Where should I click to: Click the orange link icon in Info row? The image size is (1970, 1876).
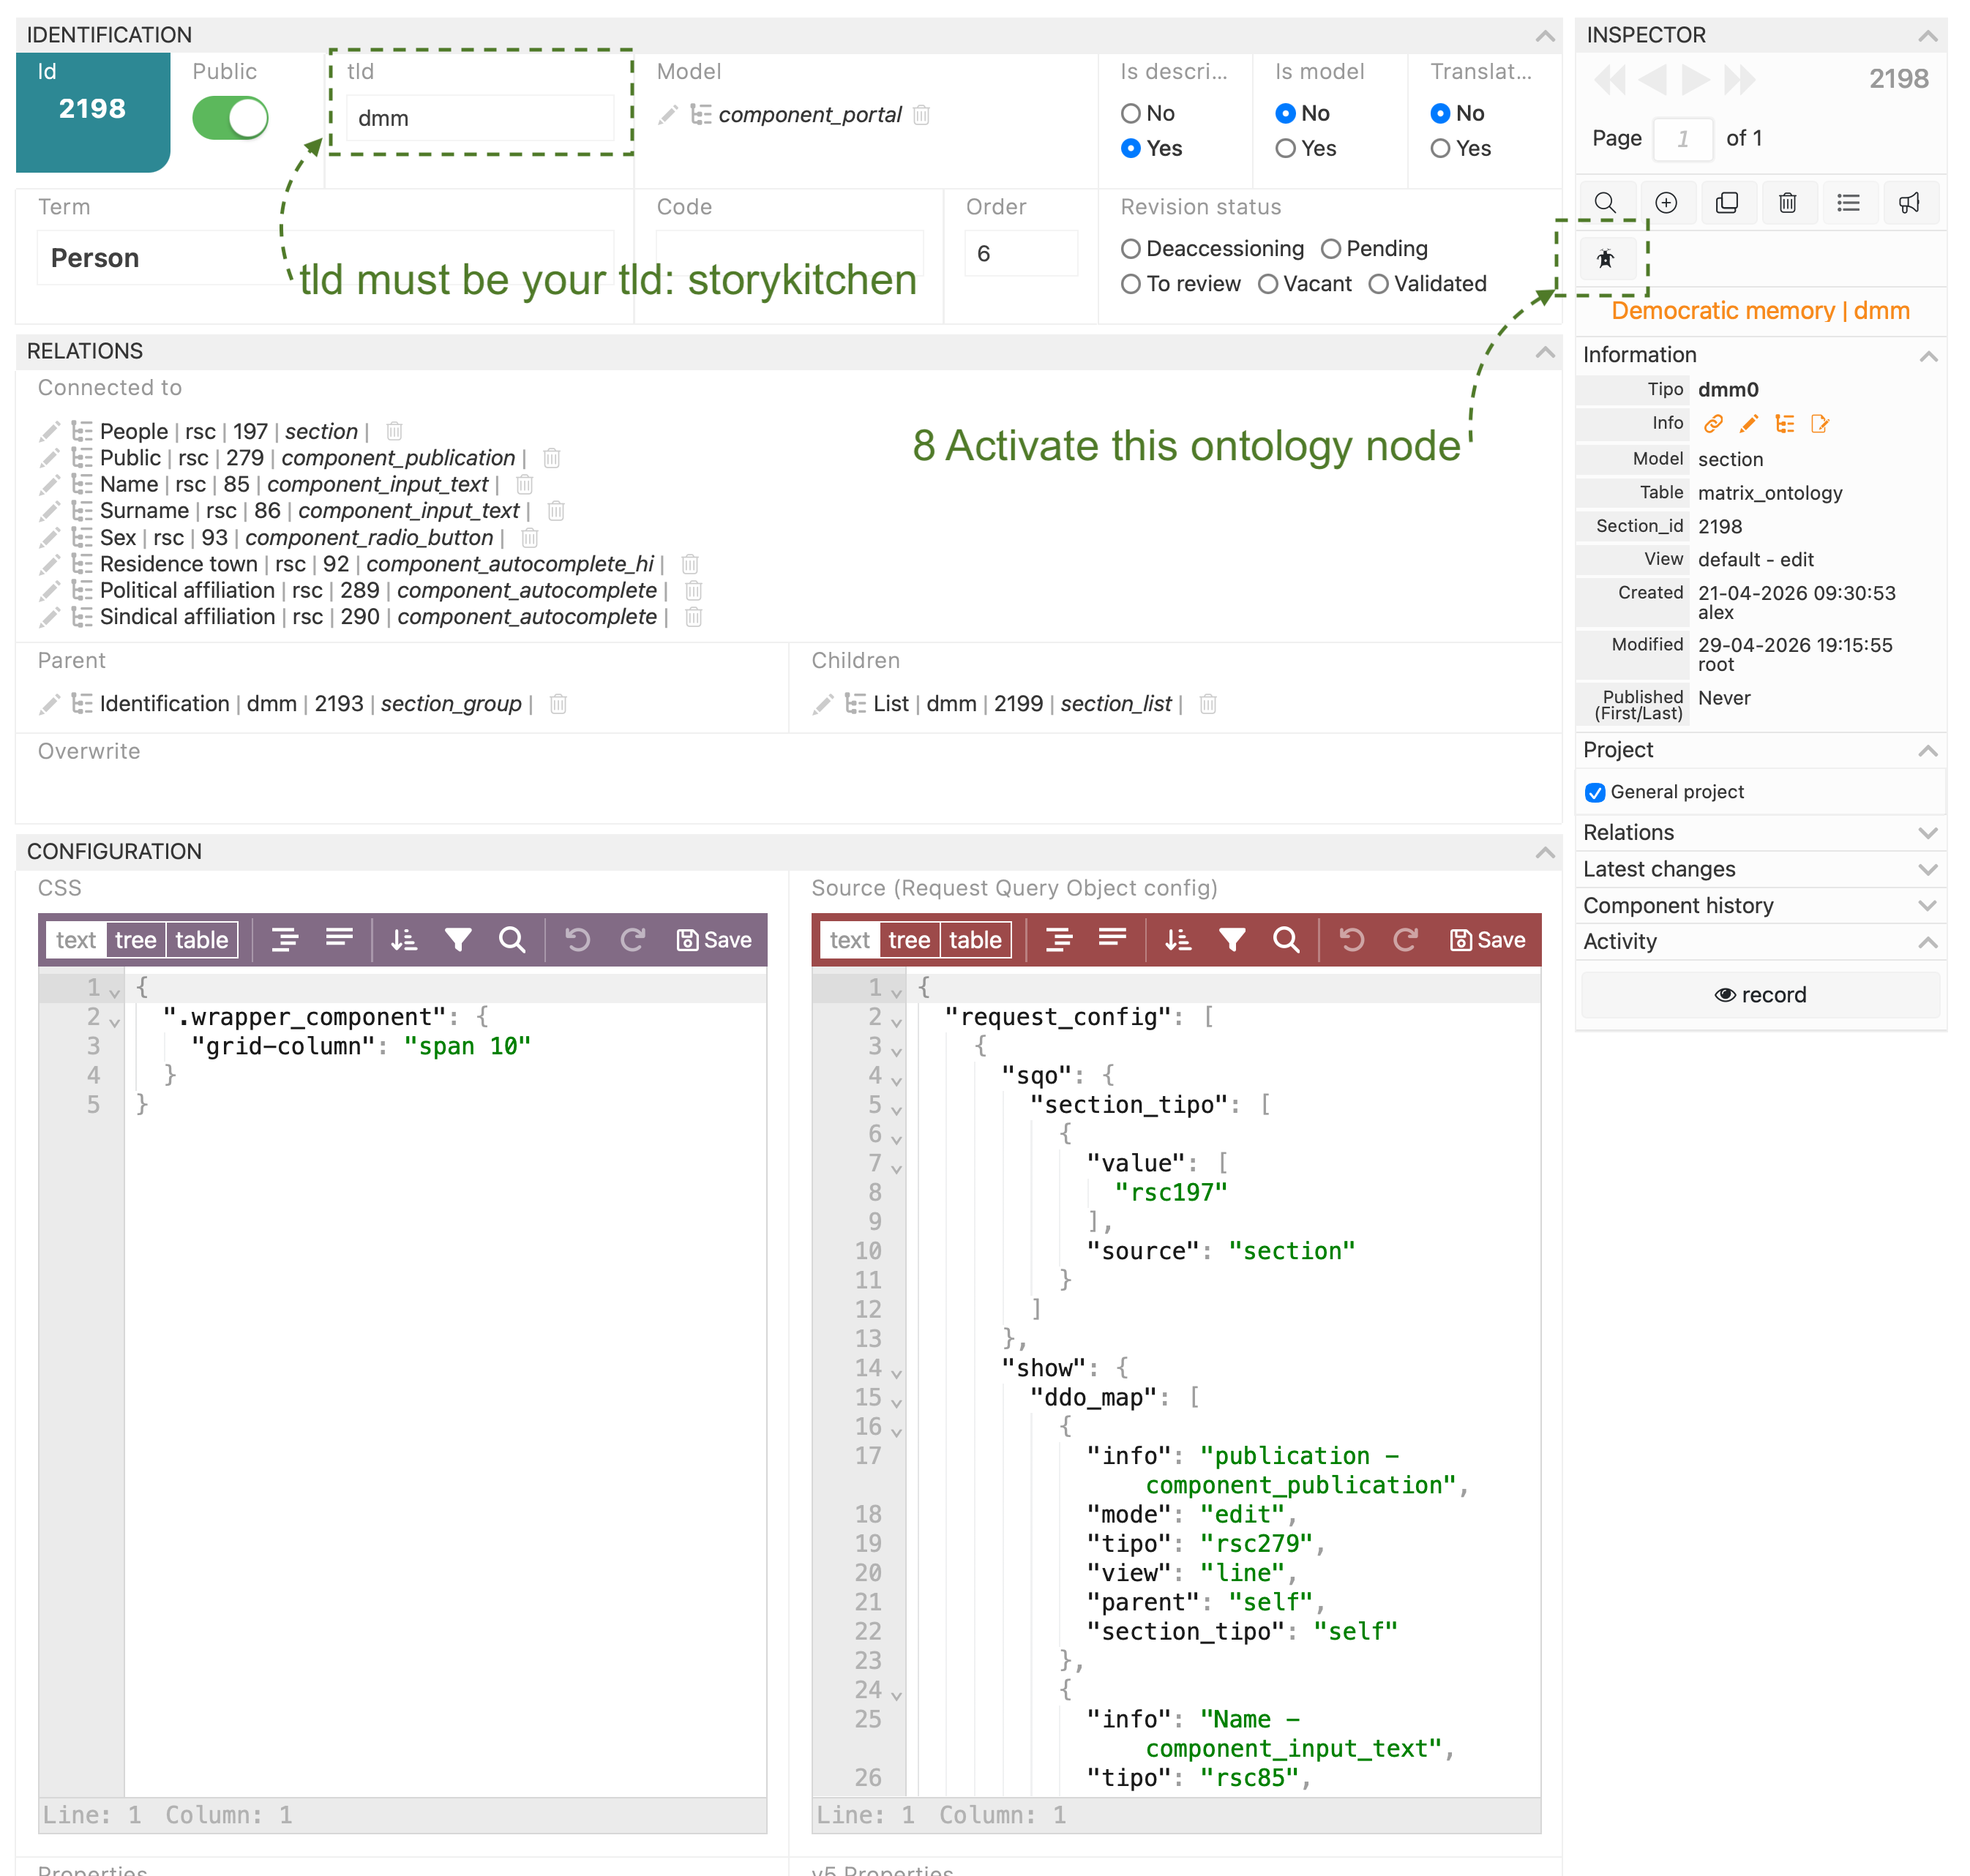(1713, 424)
